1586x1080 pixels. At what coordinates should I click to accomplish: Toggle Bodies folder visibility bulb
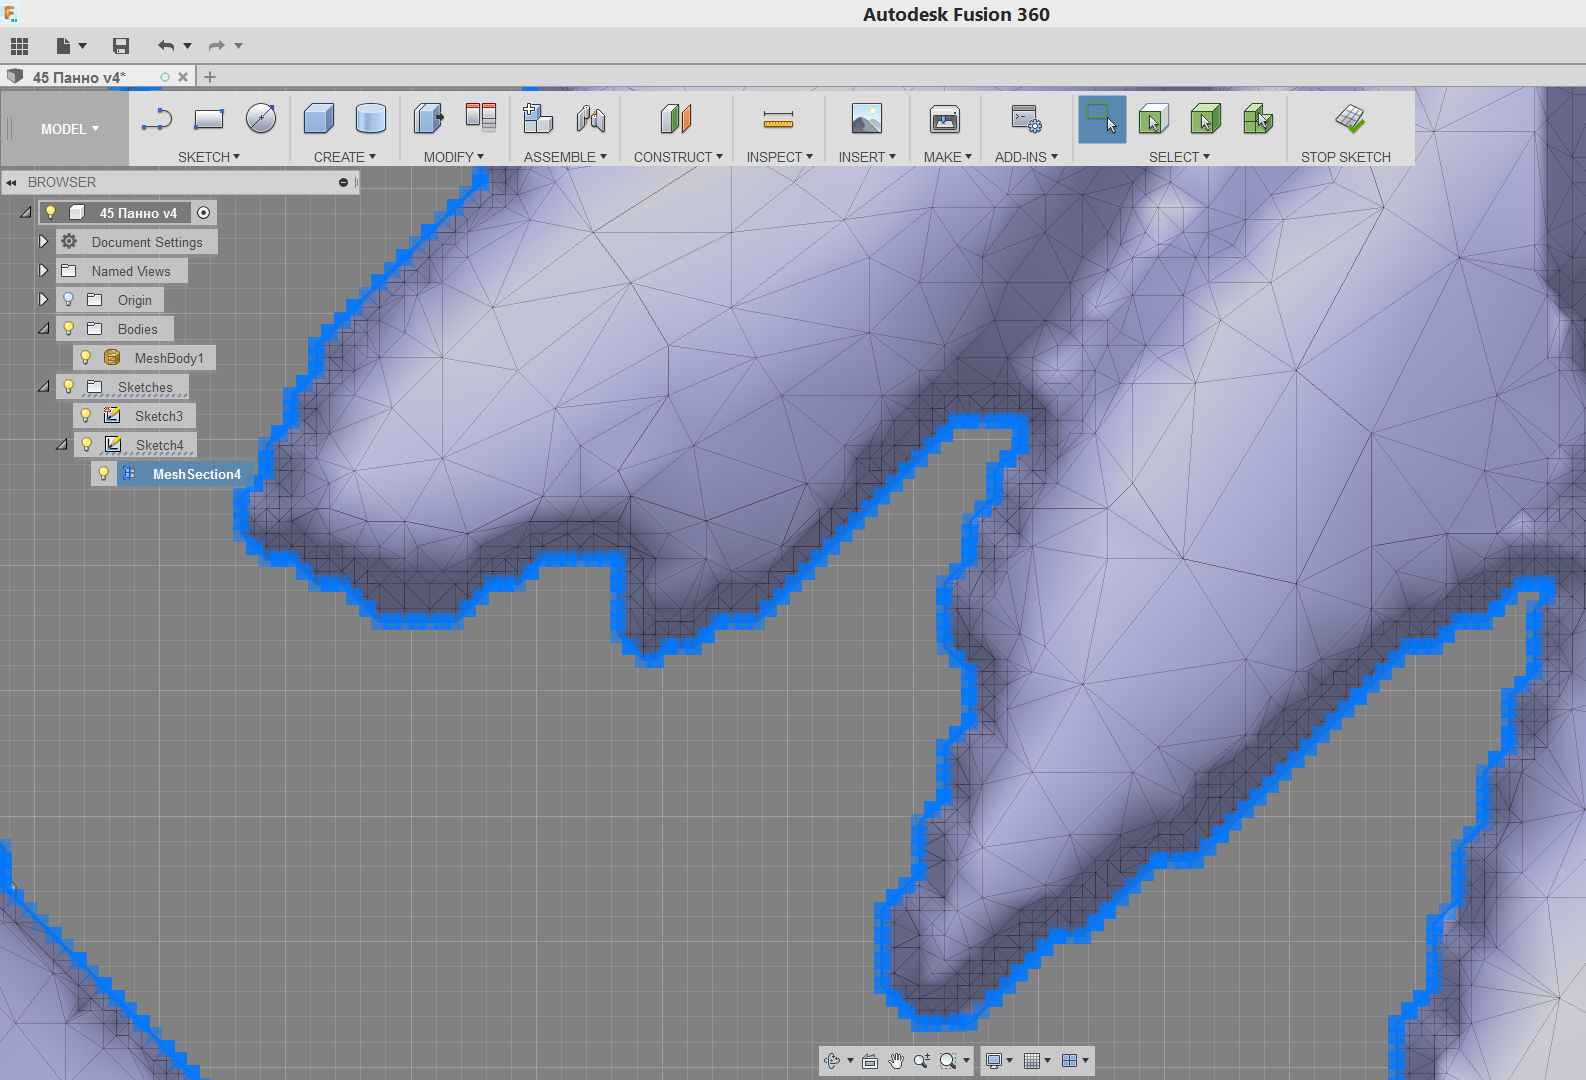point(69,328)
